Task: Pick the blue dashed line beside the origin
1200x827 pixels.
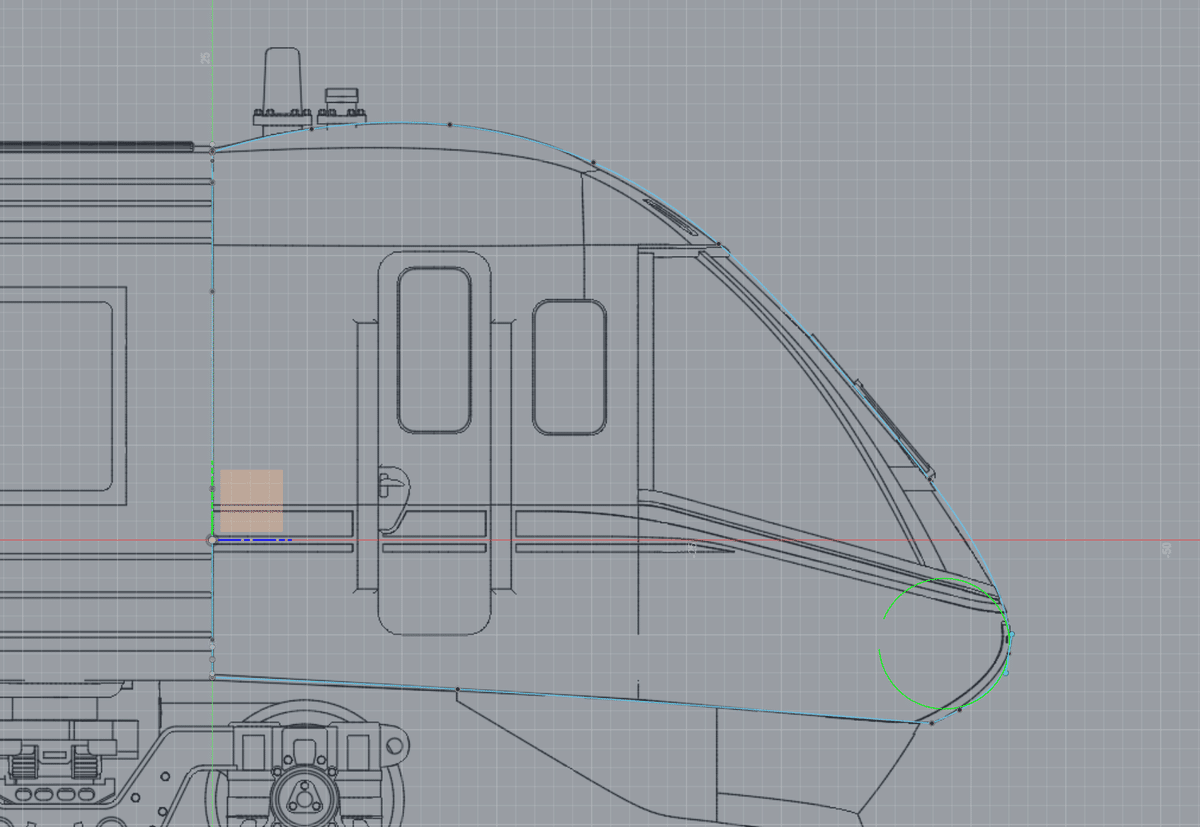Action: 255,540
